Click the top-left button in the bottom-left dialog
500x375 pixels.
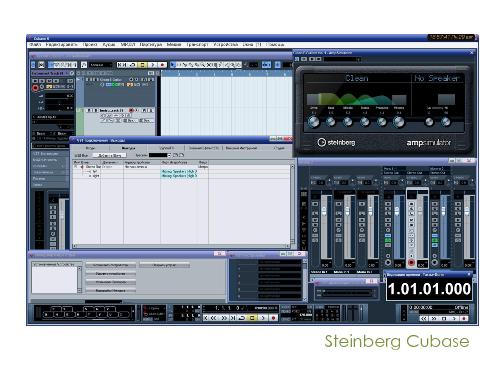[111, 265]
